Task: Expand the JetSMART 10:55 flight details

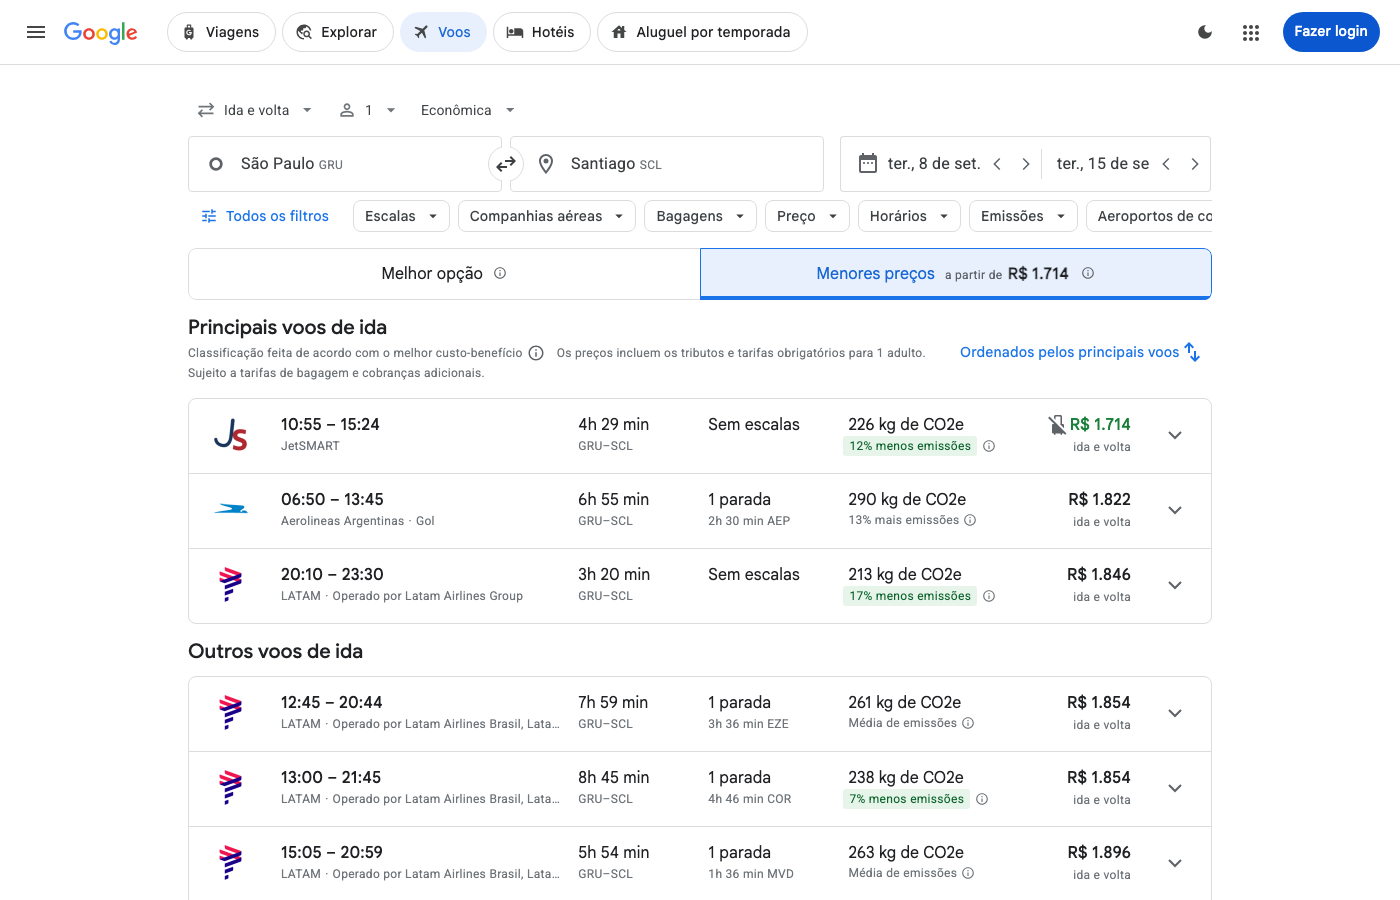Action: [1175, 435]
